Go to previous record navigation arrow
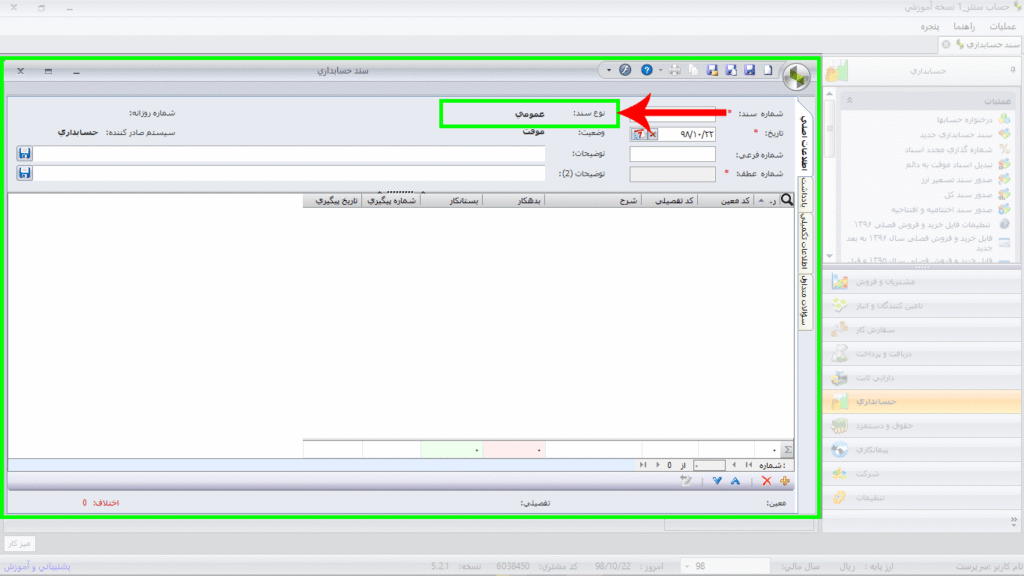The image size is (1024, 576). tap(734, 465)
